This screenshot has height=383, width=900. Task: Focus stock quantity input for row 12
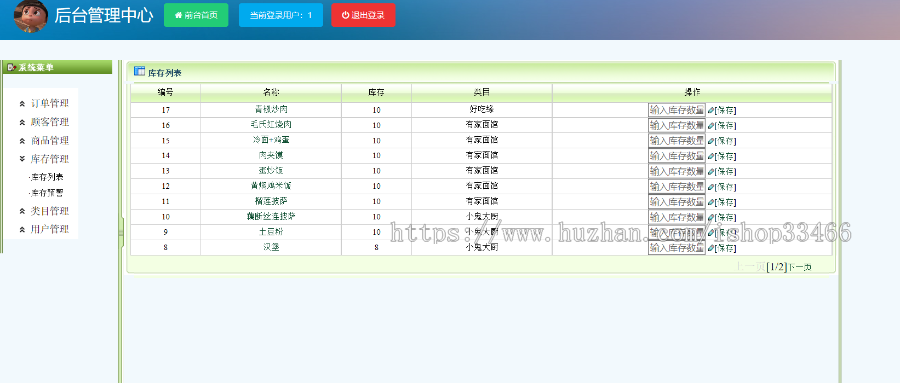[x=677, y=187]
